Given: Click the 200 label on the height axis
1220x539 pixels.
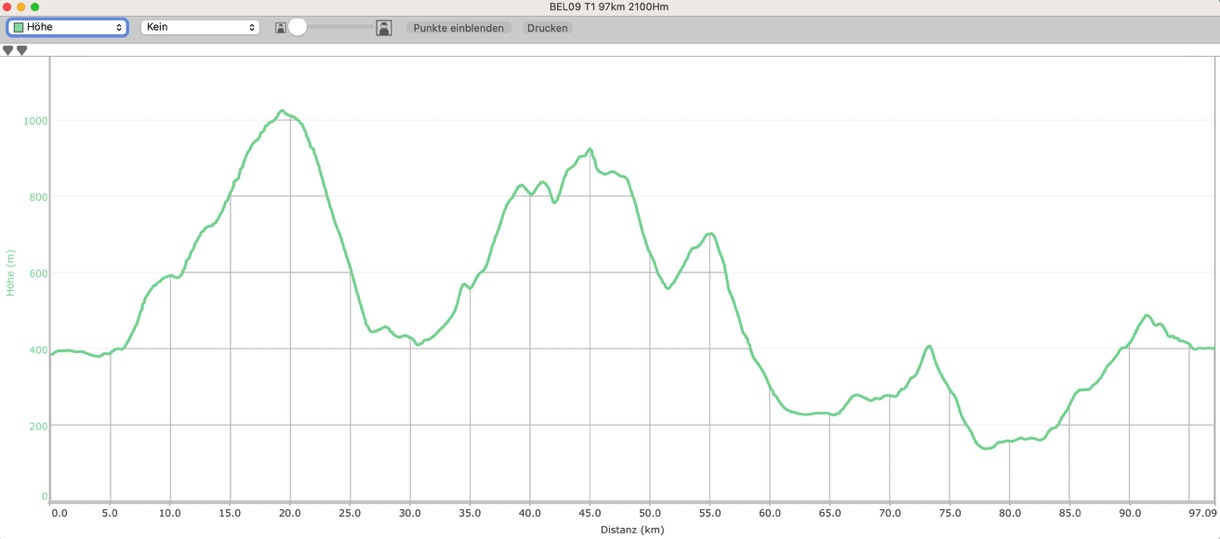Looking at the screenshot, I should (38, 426).
